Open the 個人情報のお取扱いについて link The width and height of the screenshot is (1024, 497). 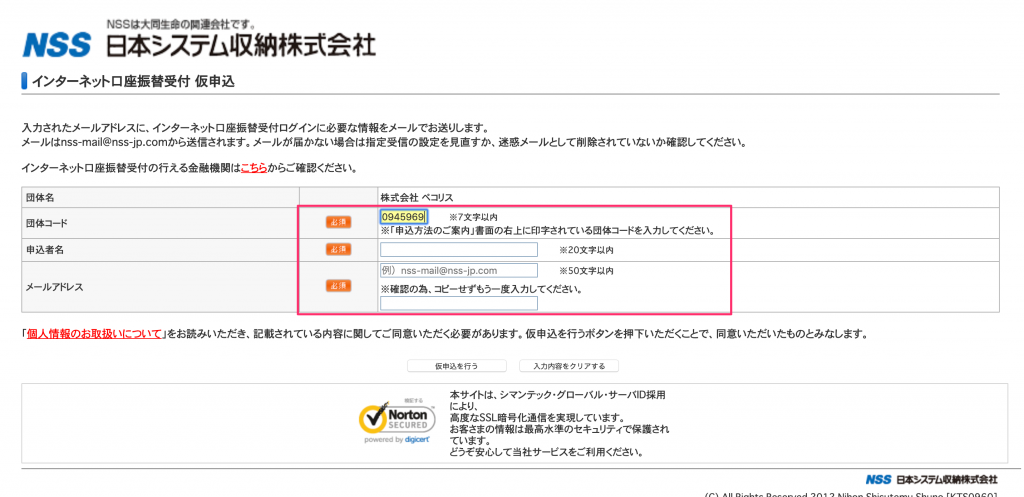tap(94, 334)
